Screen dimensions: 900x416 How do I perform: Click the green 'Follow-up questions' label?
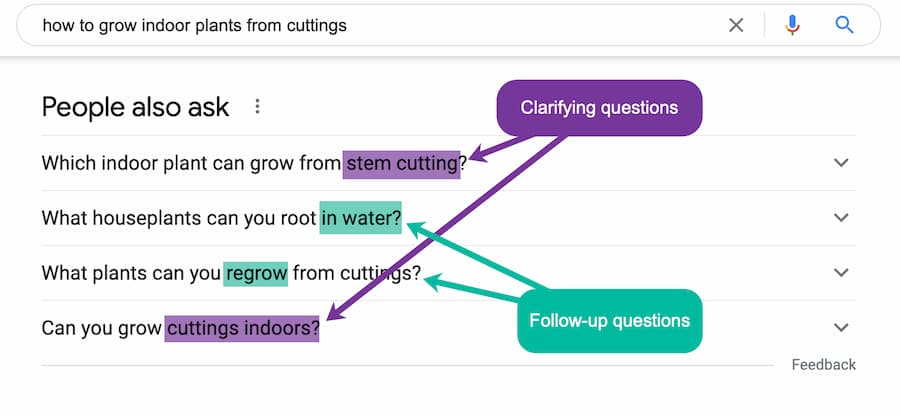point(609,321)
